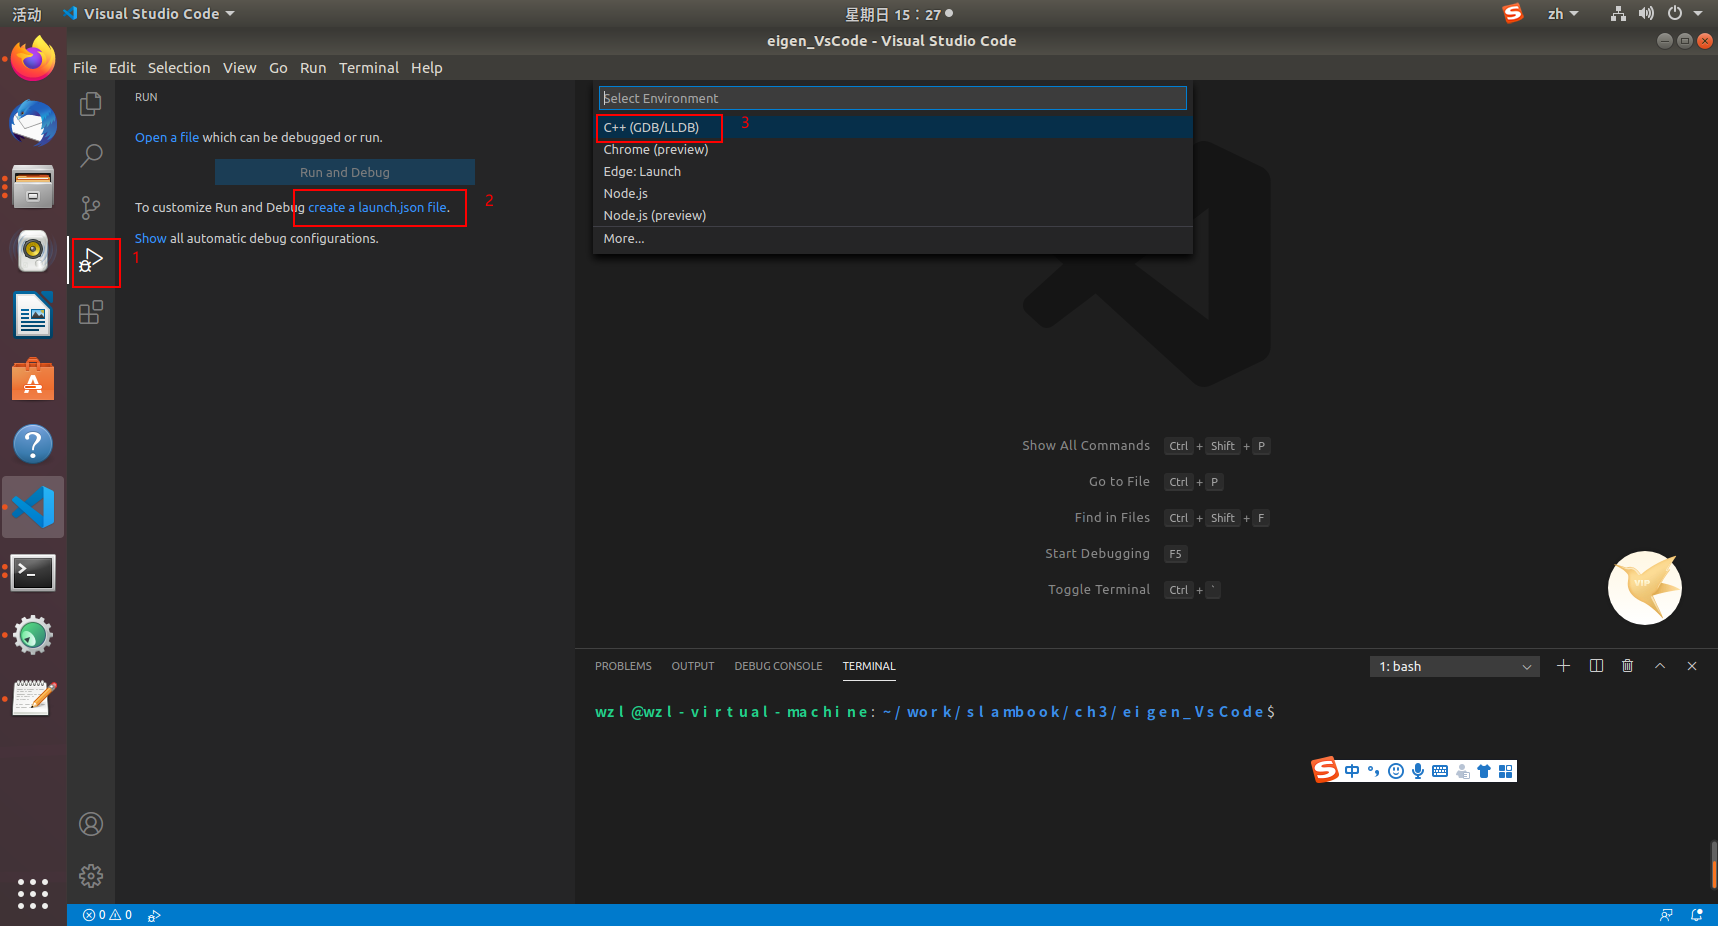Open the Edit menu
This screenshot has width=1718, height=926.
point(122,68)
